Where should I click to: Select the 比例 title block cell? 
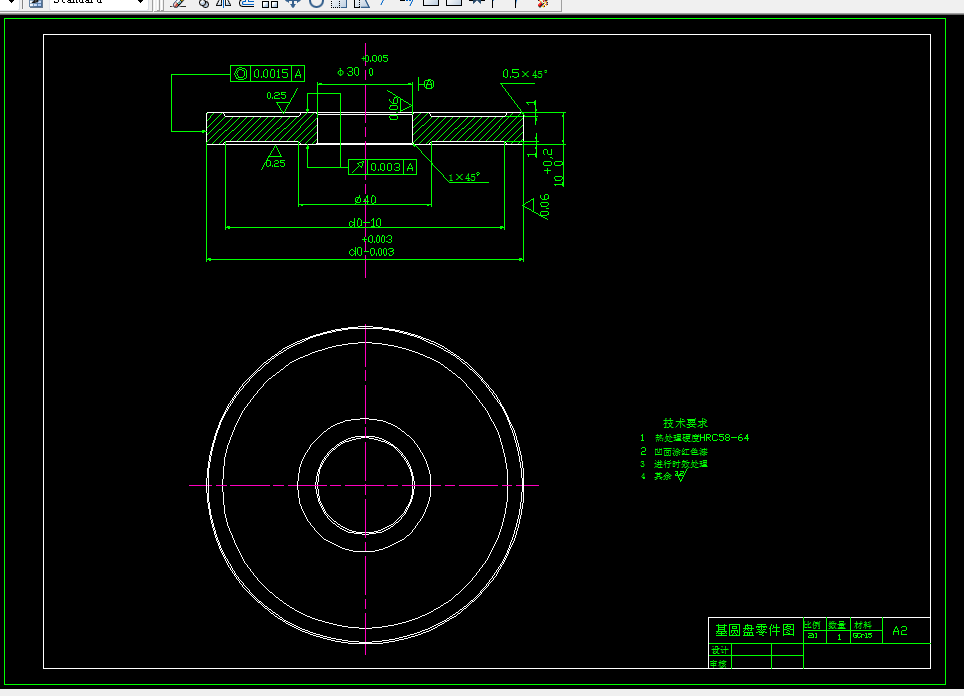[813, 625]
